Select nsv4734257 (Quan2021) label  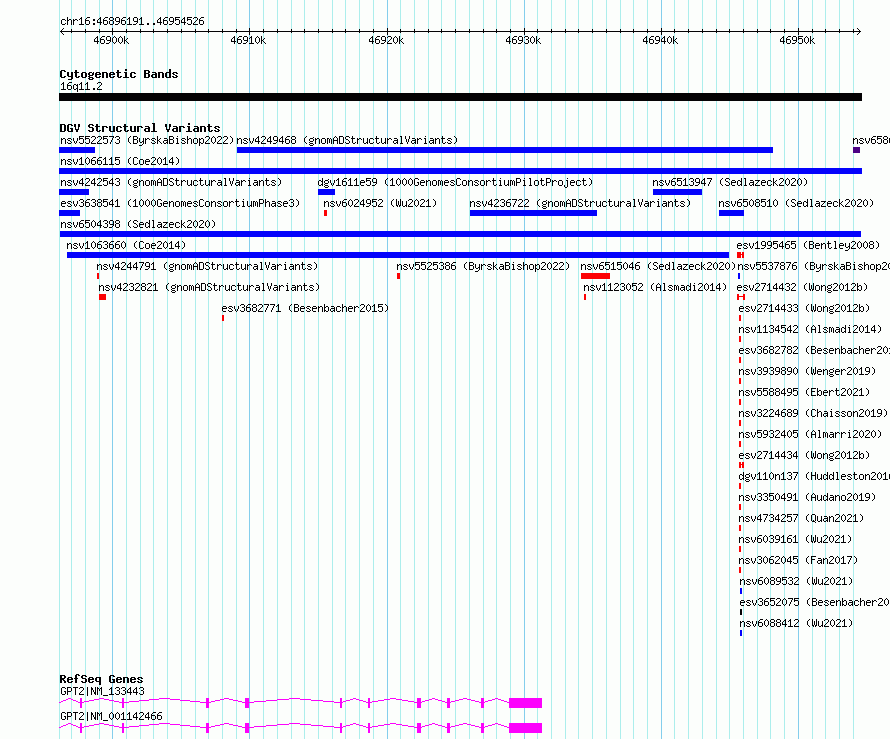pyautogui.click(x=801, y=518)
